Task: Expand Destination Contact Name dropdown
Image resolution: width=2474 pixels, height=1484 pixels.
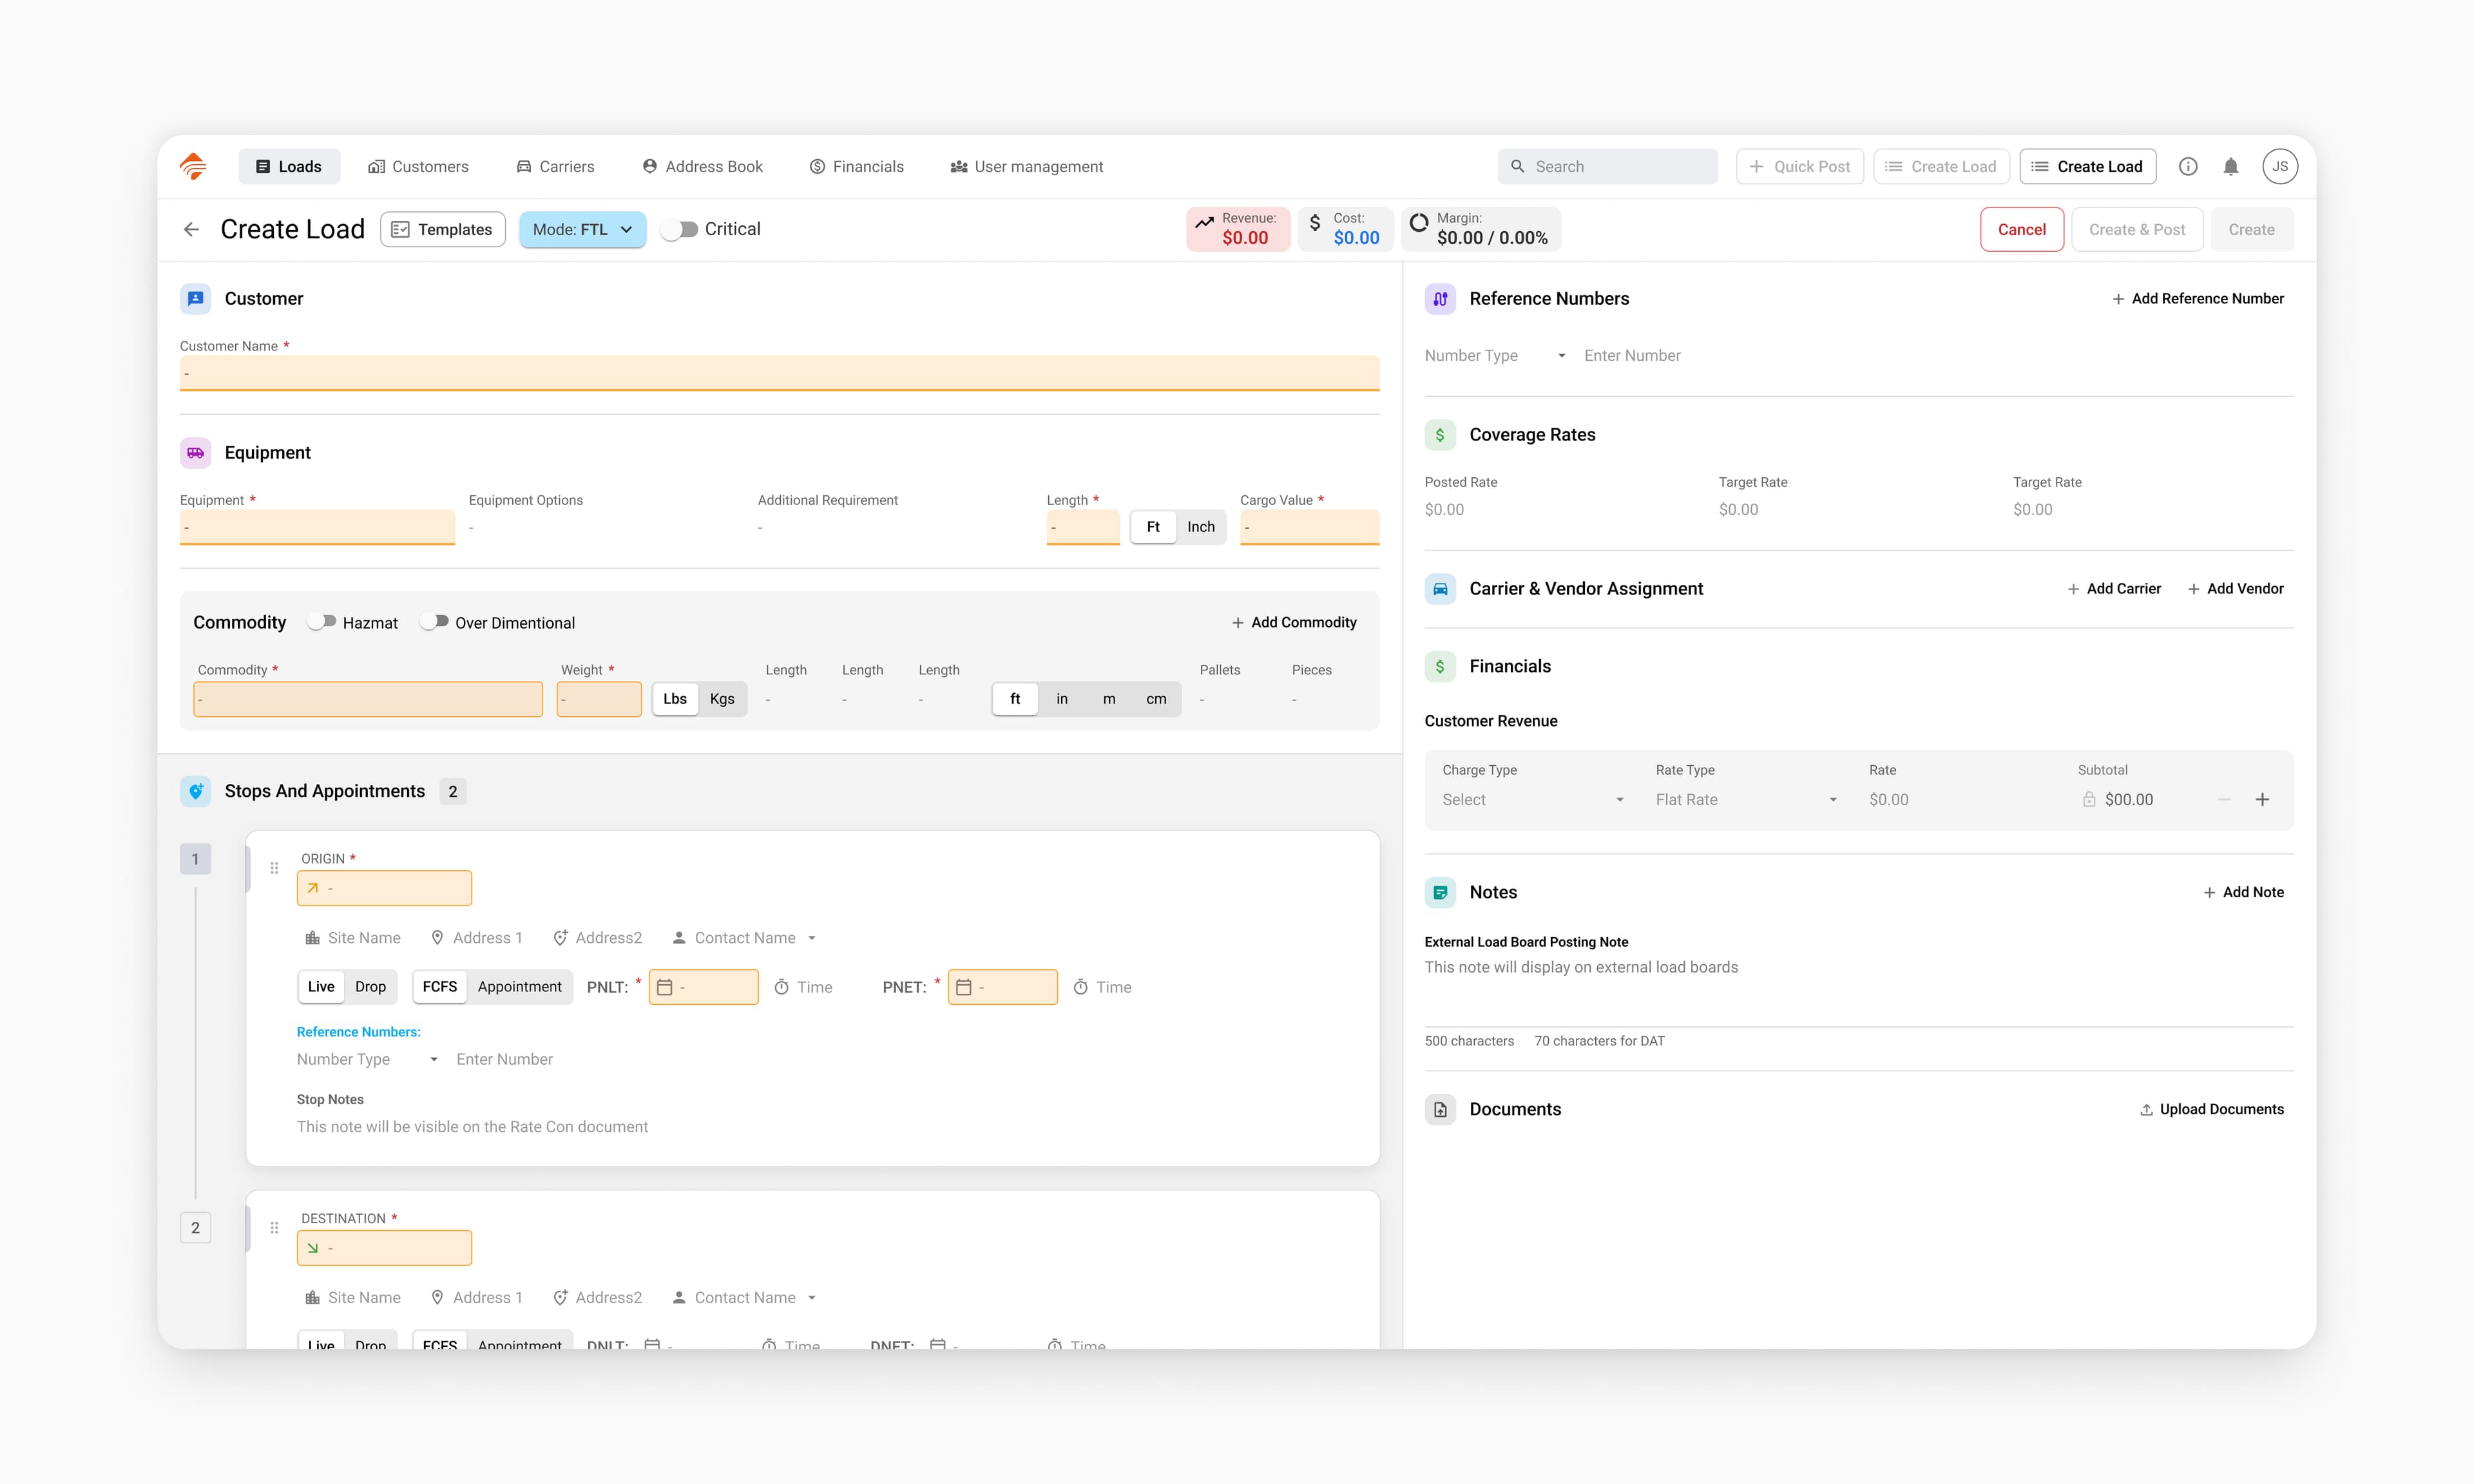Action: (745, 1298)
